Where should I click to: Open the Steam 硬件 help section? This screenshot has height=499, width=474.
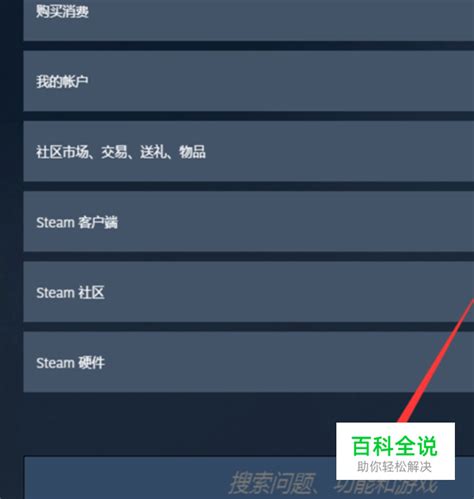tap(249, 362)
